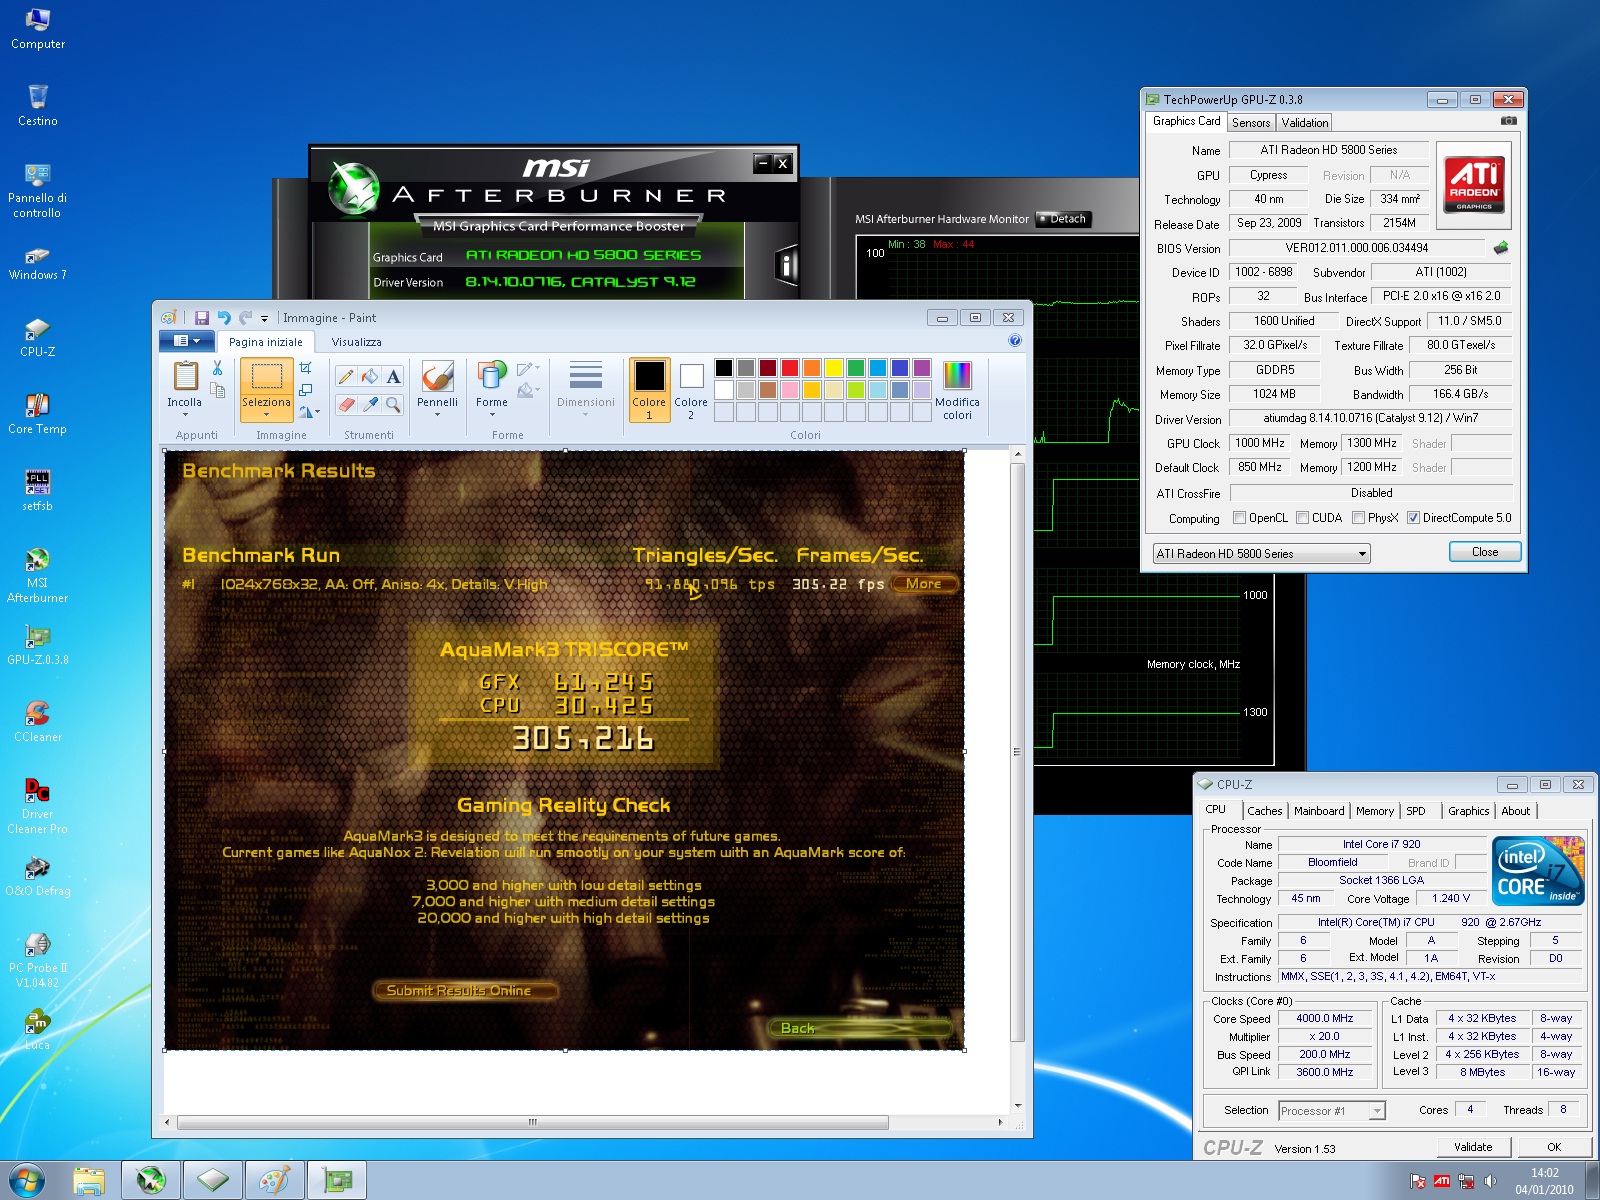Pick the red color swatch in Paint palette
Screen dimensions: 1600x1200
click(x=790, y=368)
